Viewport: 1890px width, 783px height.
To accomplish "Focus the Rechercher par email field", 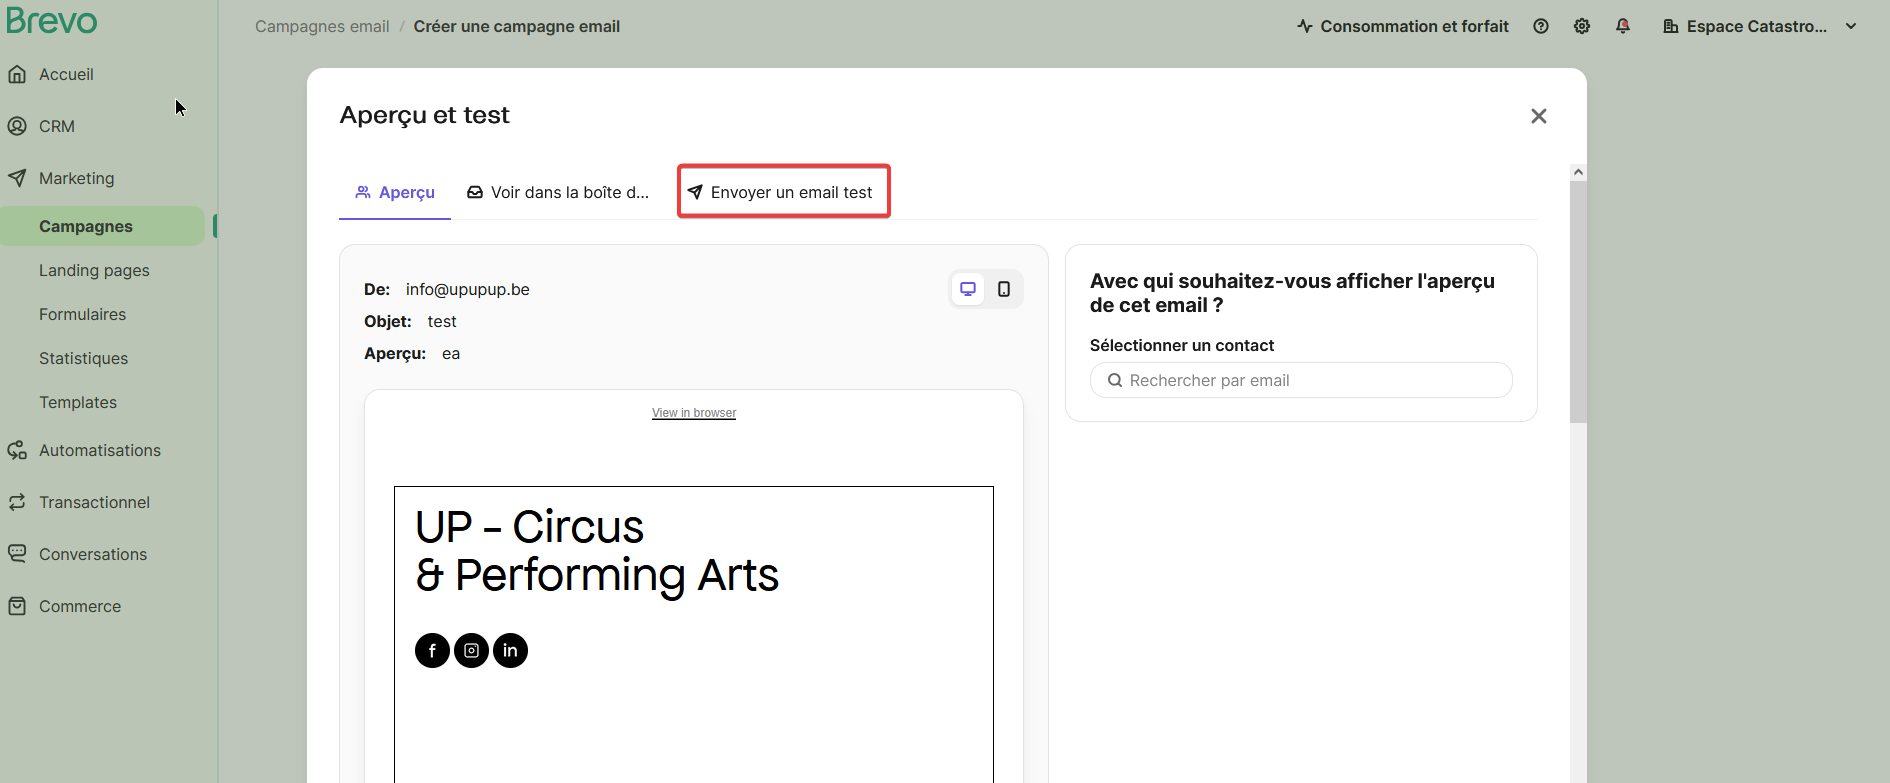I will (1300, 380).
